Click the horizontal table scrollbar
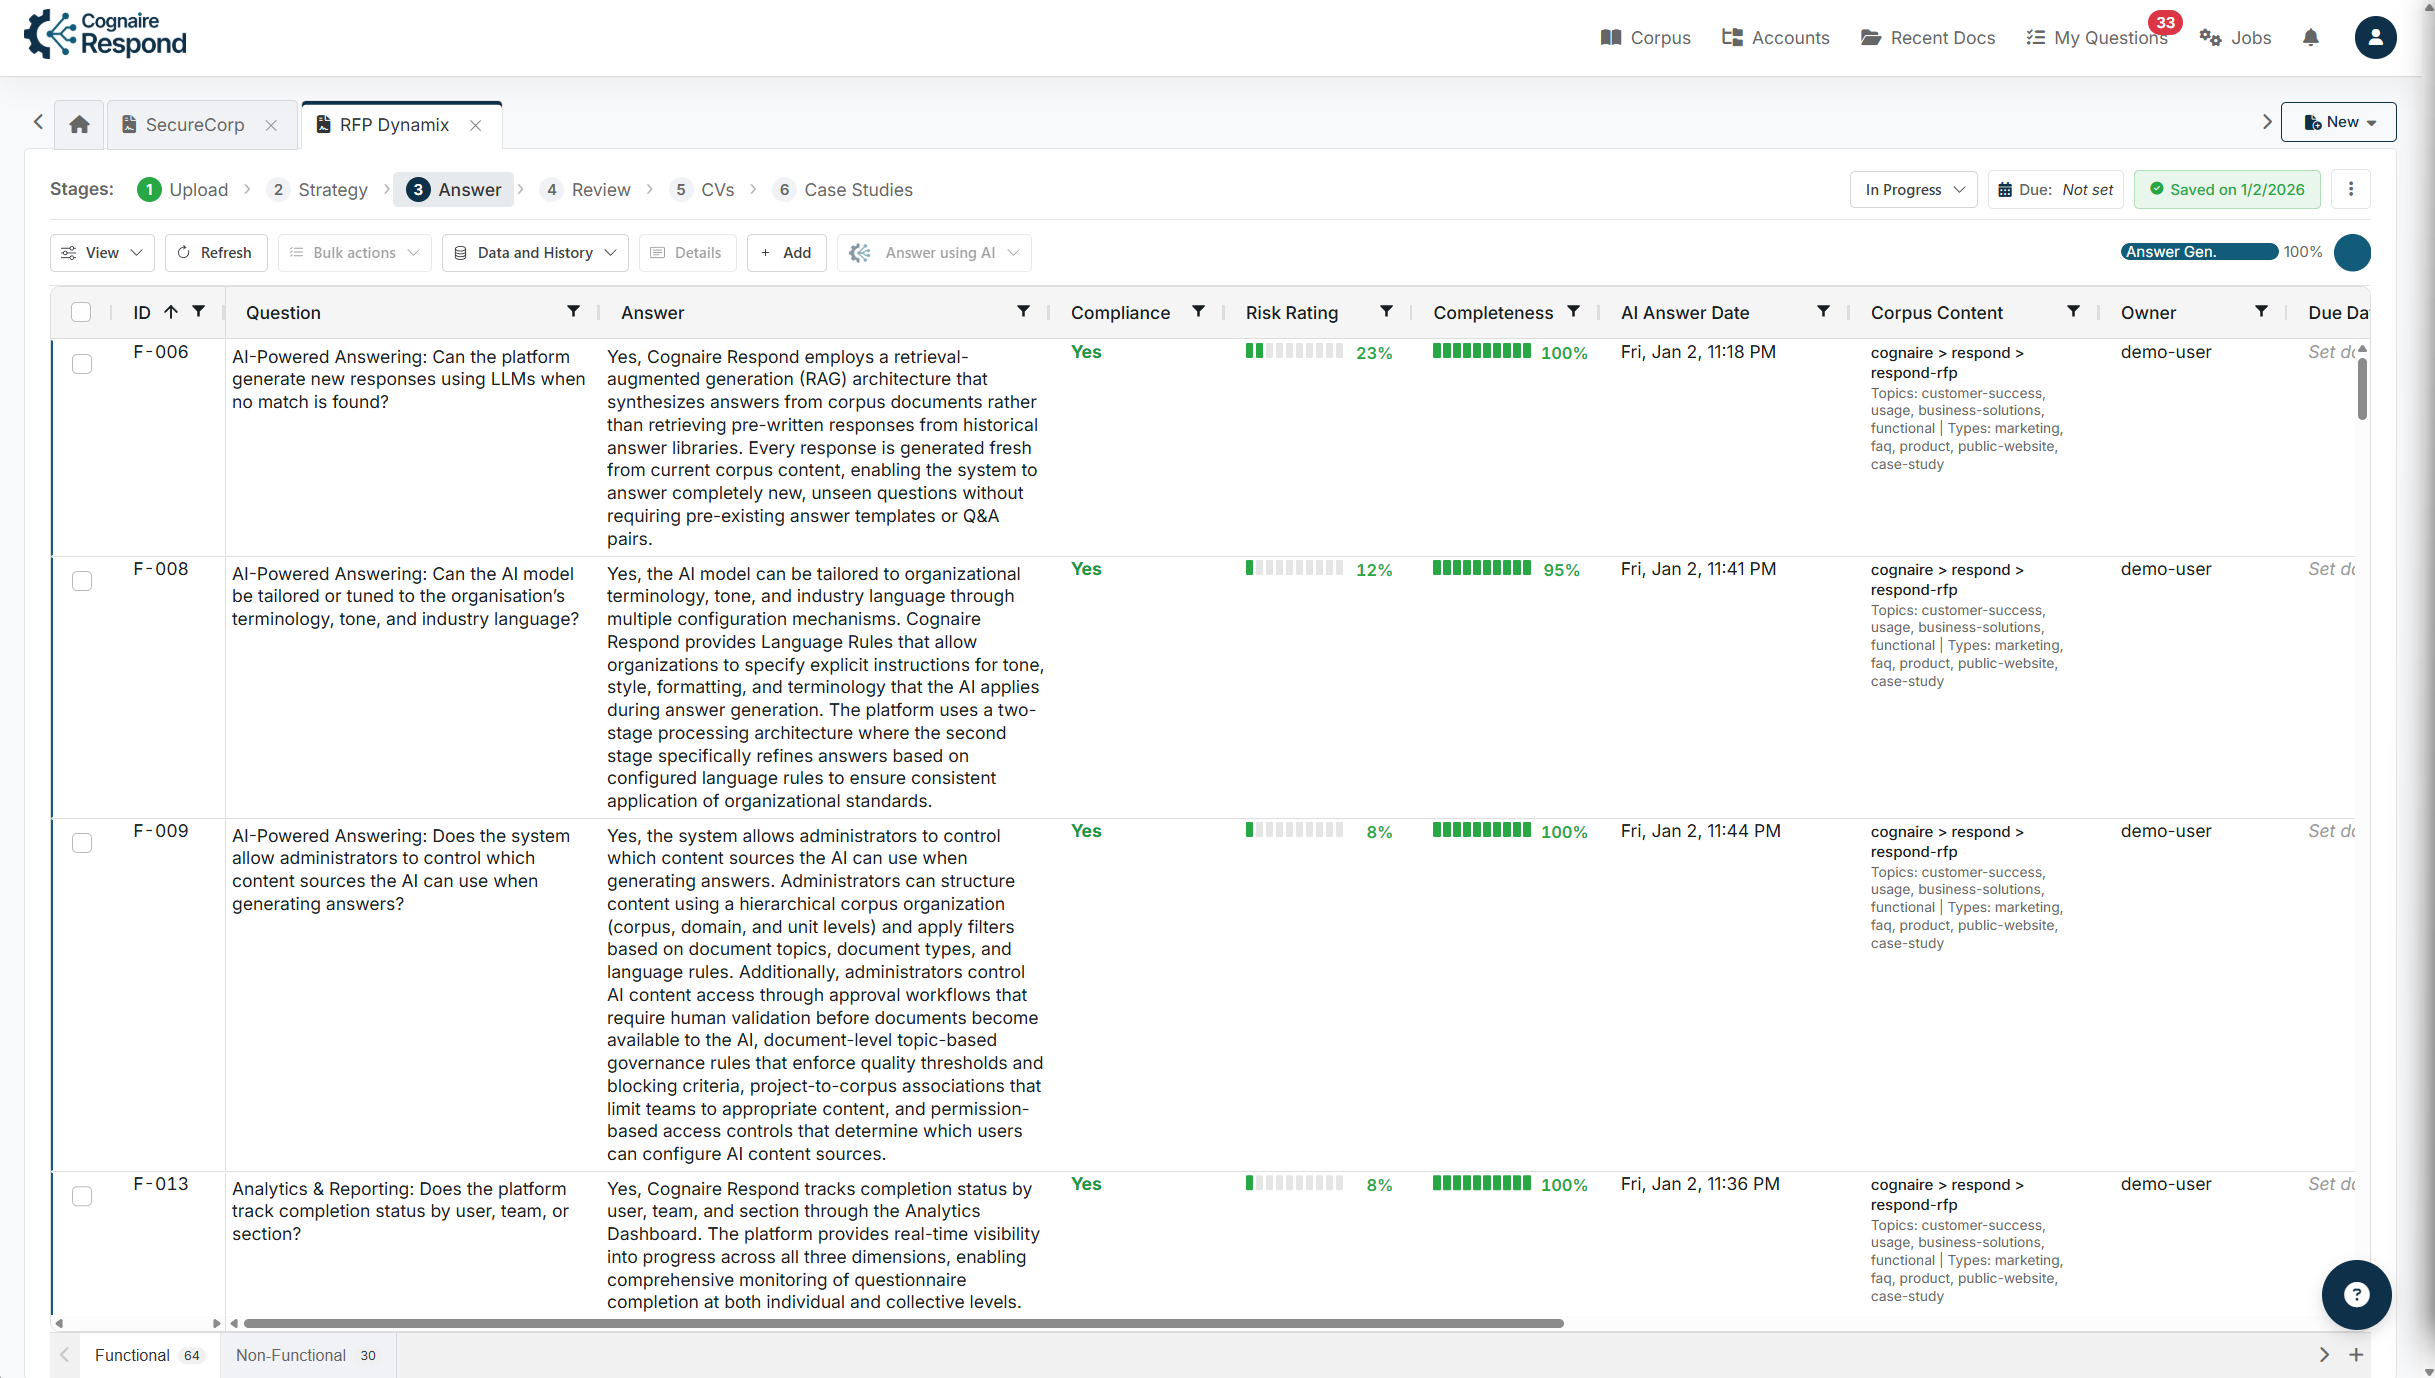2435x1378 pixels. 900,1323
